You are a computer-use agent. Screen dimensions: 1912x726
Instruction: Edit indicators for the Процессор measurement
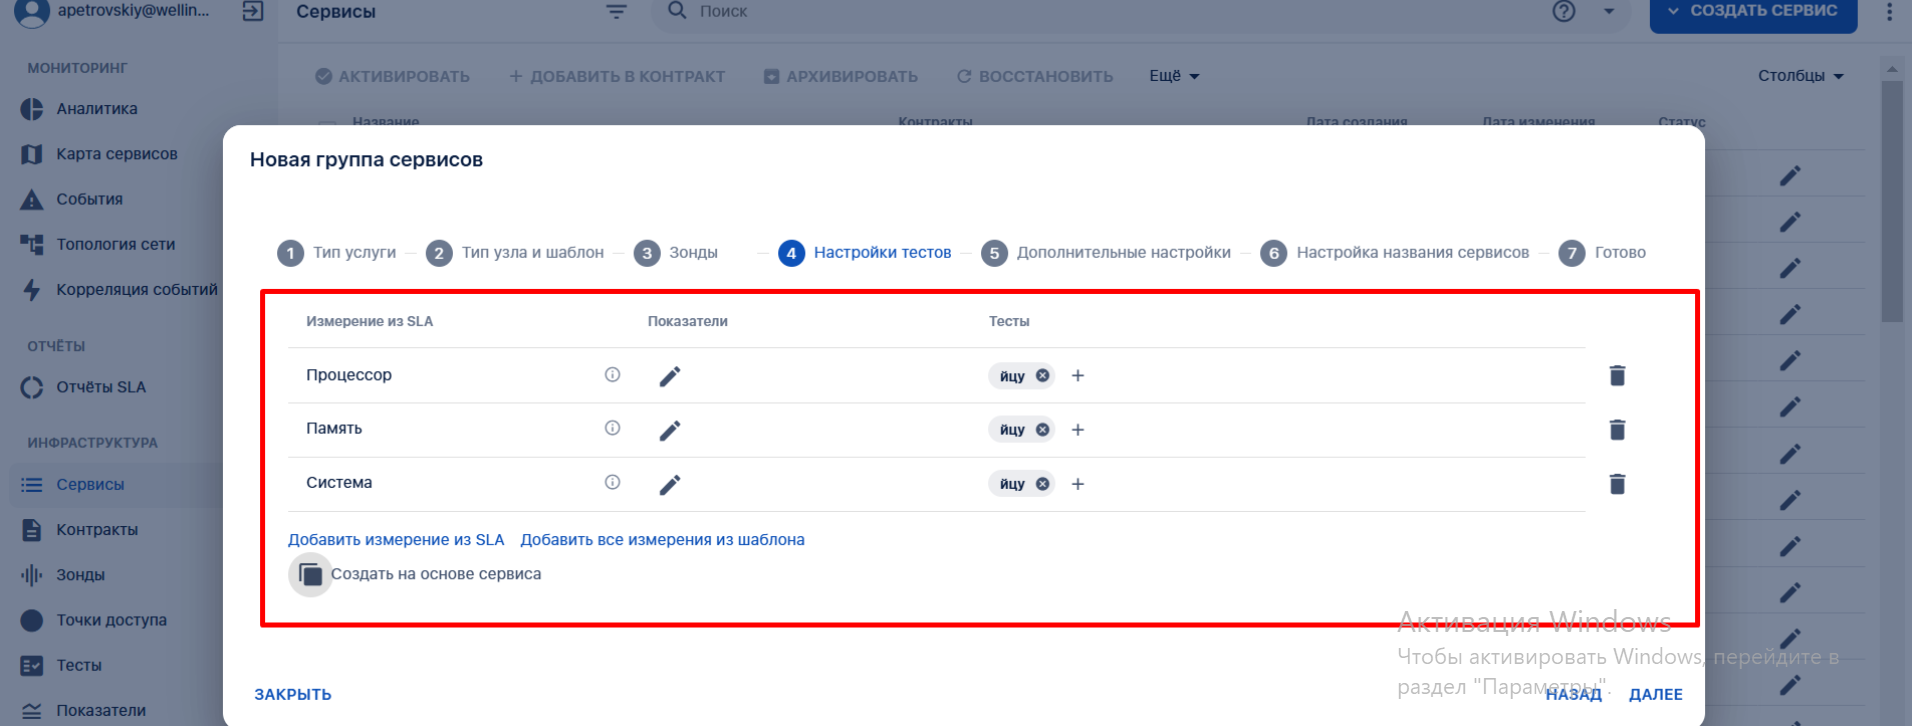670,376
